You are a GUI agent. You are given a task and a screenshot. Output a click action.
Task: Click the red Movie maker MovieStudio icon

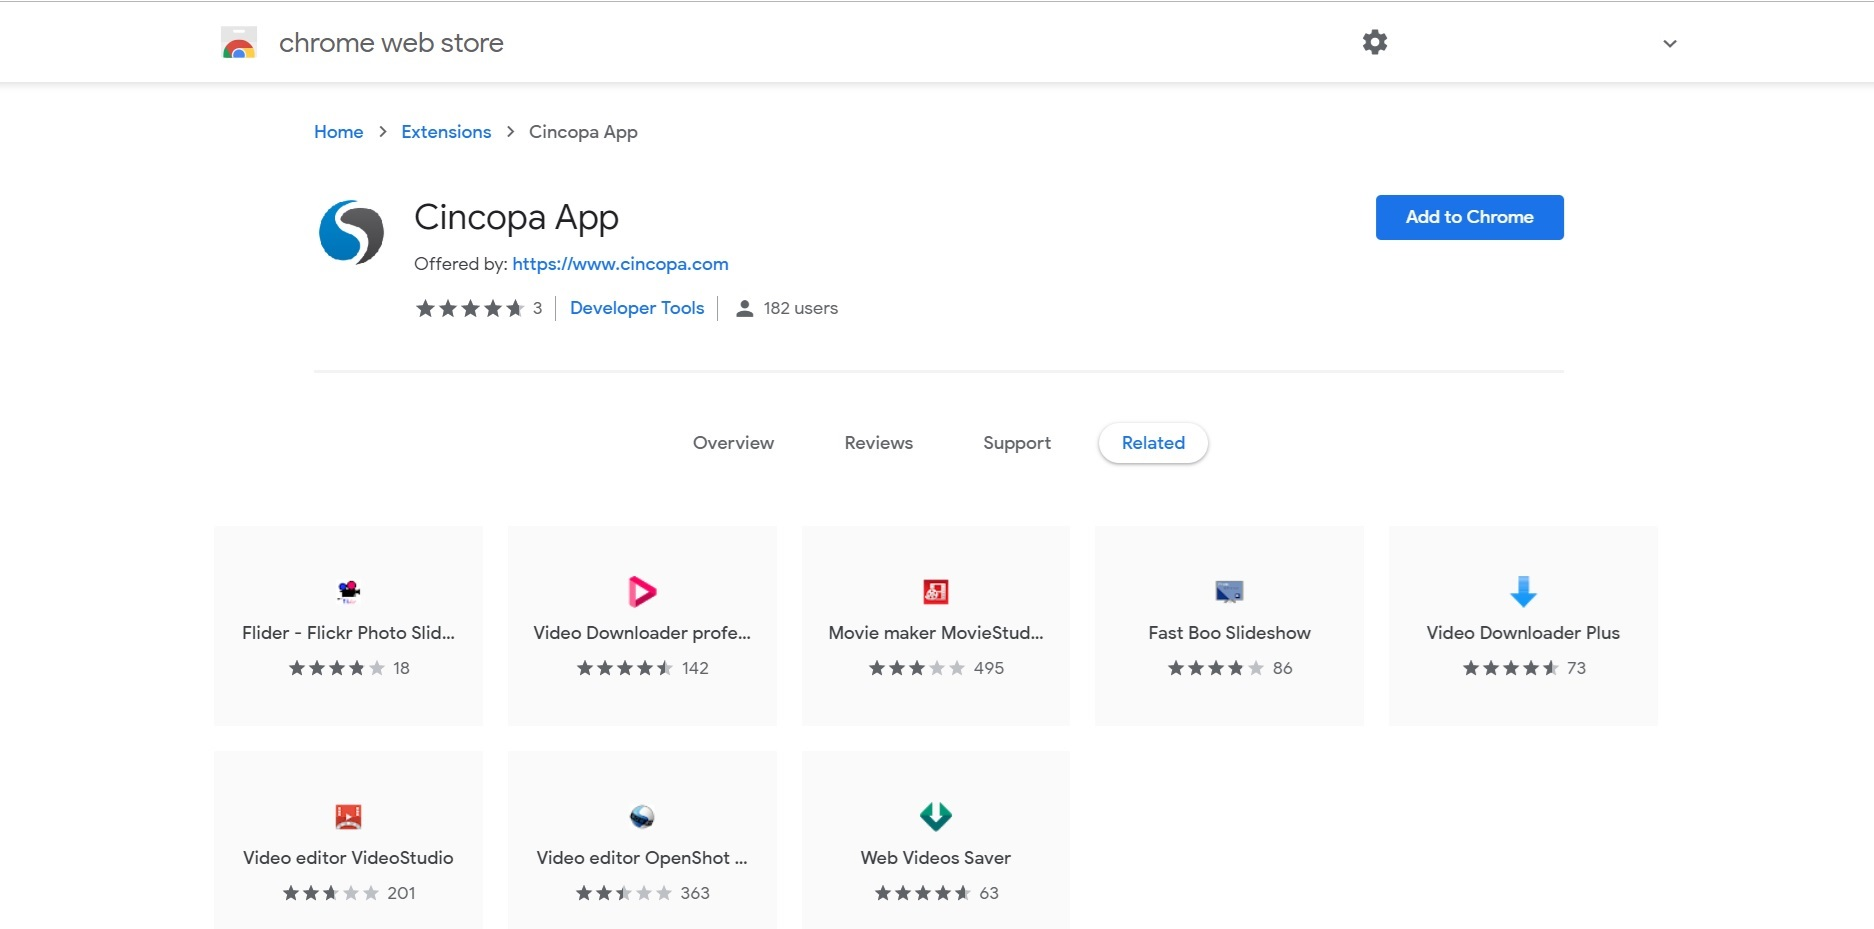click(935, 591)
